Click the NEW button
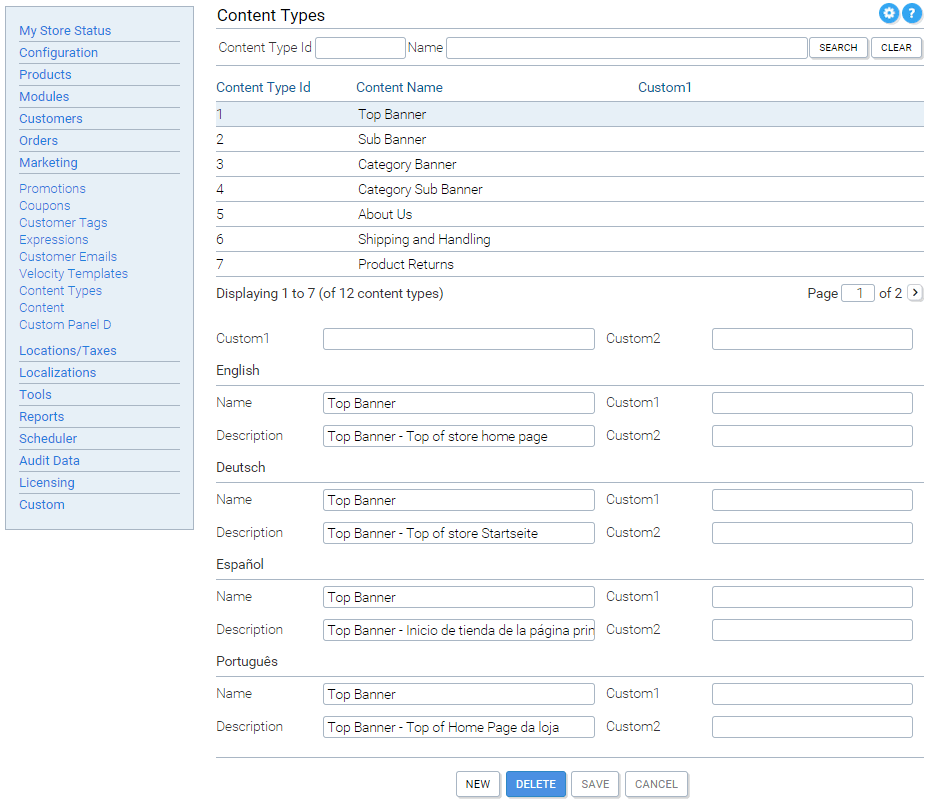 pyautogui.click(x=477, y=784)
